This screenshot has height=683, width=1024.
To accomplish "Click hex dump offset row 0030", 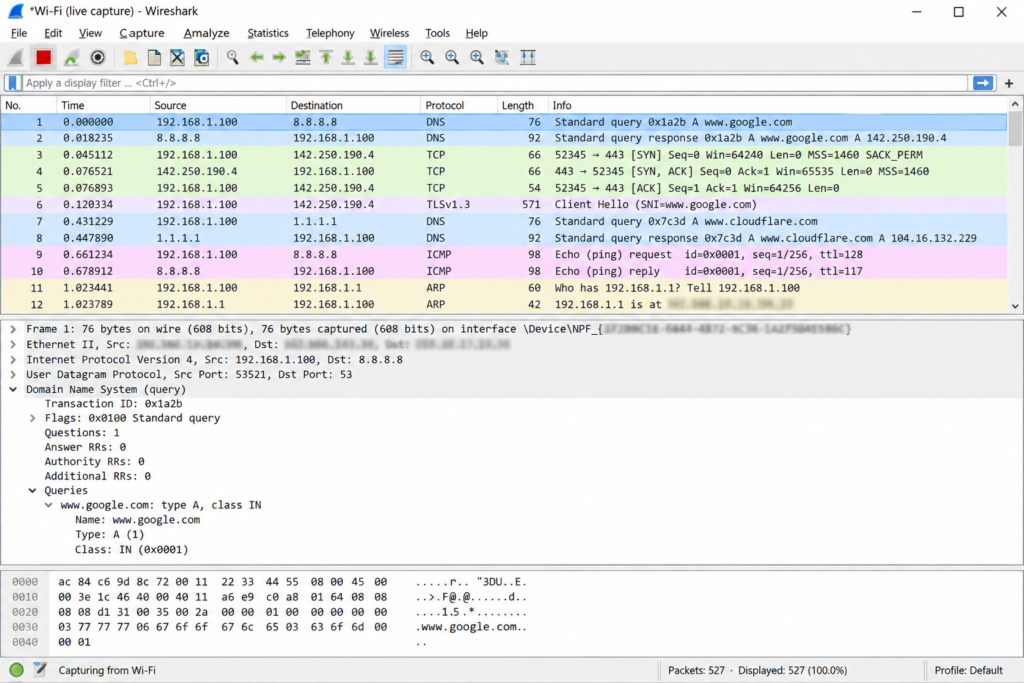I will pyautogui.click(x=25, y=627).
